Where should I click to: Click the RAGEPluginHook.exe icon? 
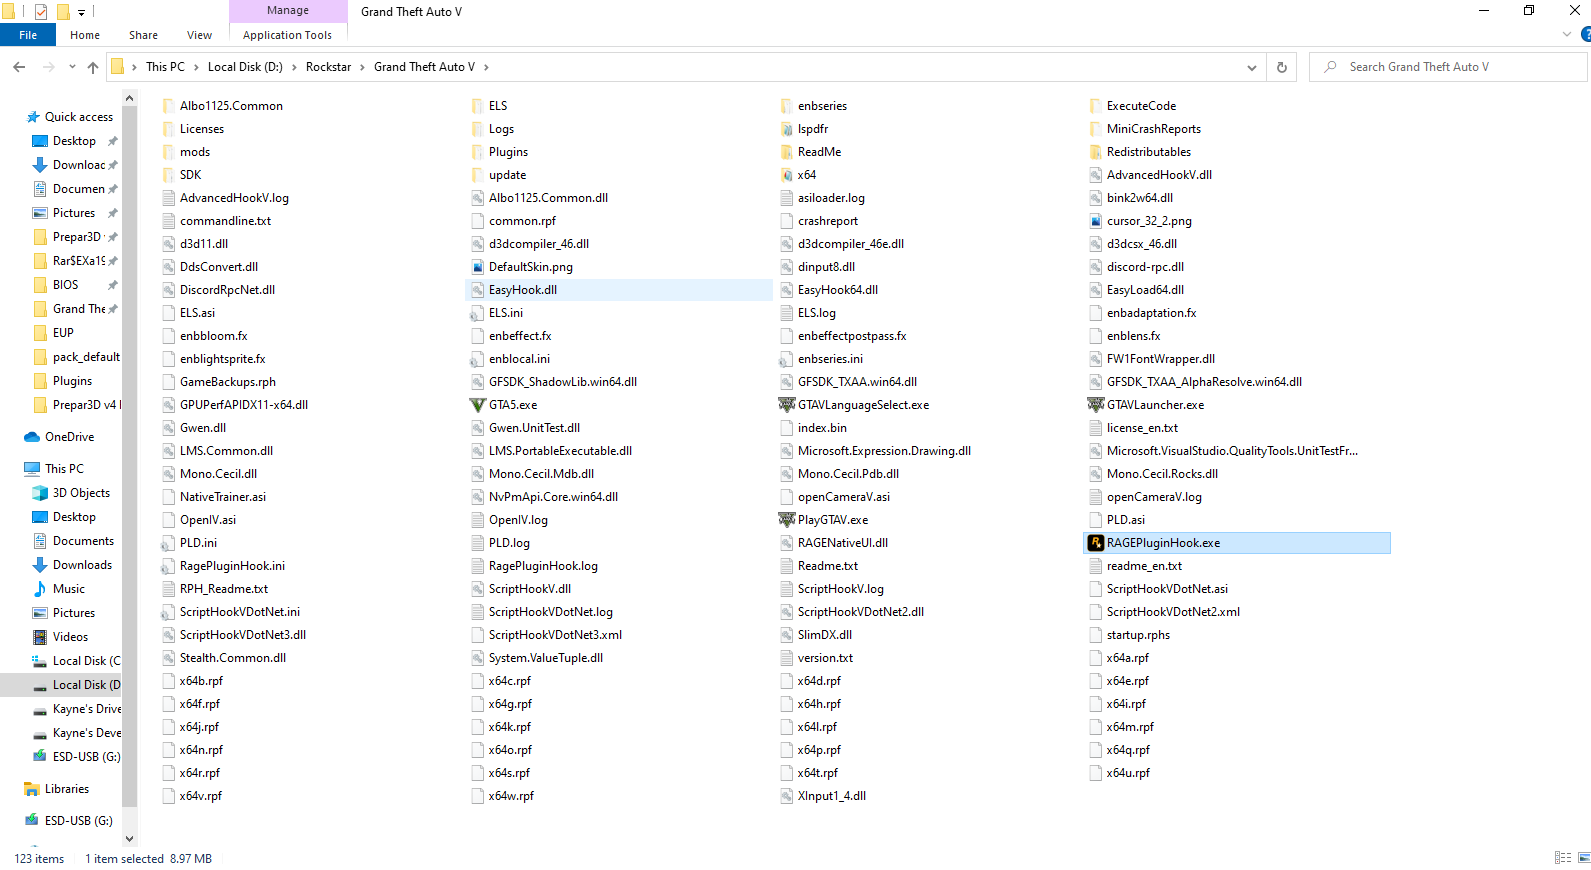click(x=1096, y=543)
